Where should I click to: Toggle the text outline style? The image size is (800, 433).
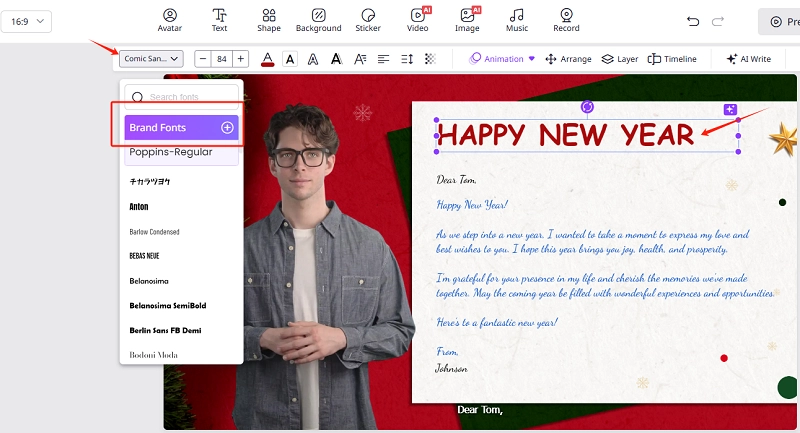coord(312,59)
